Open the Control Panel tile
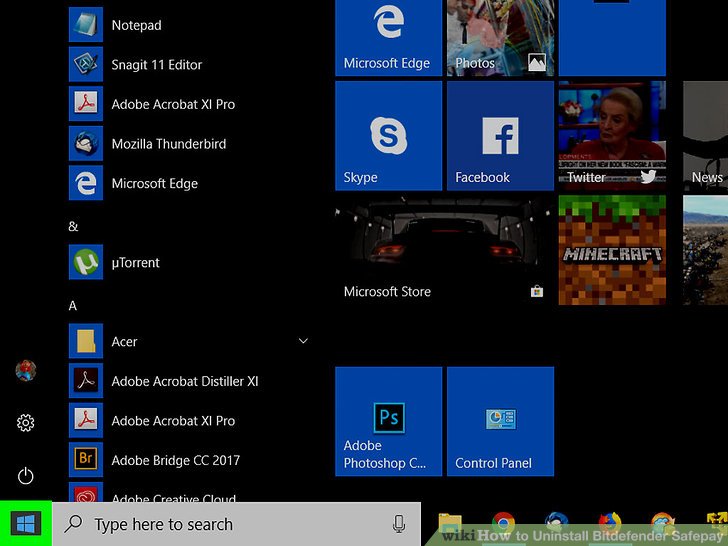The height and width of the screenshot is (546, 728). point(500,421)
